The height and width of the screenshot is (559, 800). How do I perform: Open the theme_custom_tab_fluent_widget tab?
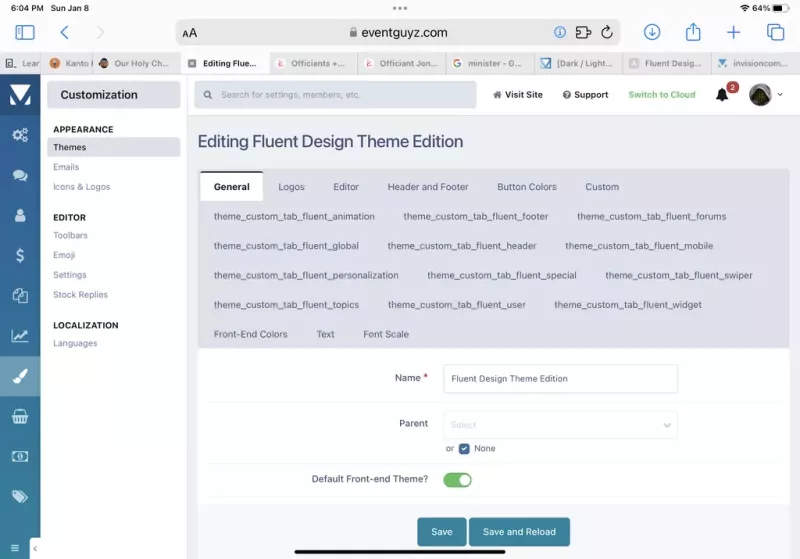pyautogui.click(x=628, y=305)
